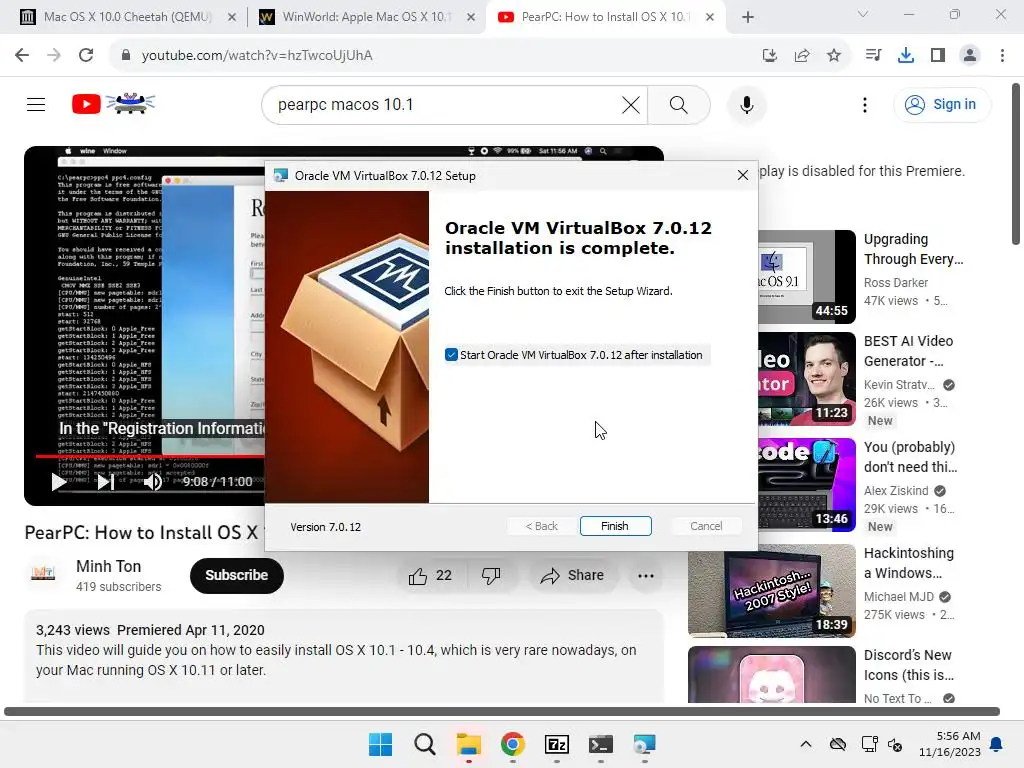Screen dimensions: 1024x768
Task: Toggle Chrome side panel icon
Action: (x=938, y=56)
